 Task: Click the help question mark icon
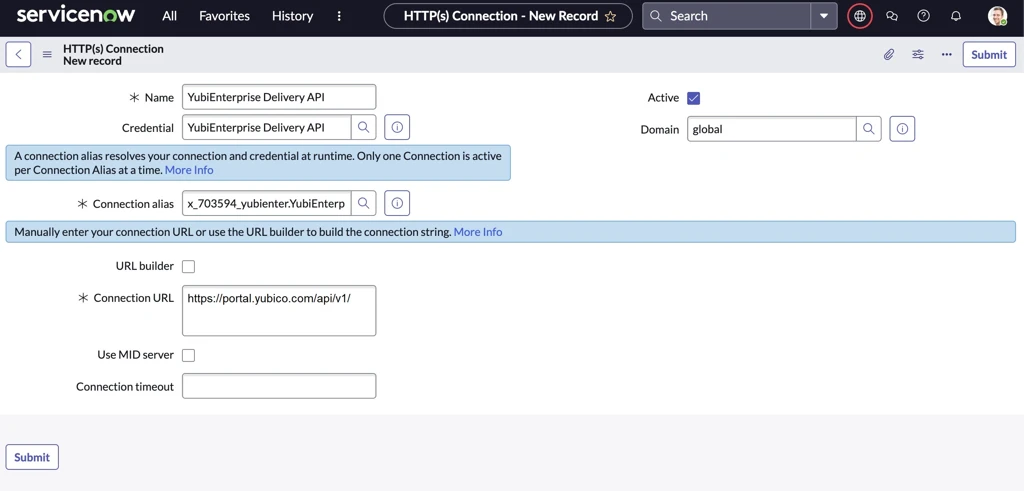(x=923, y=16)
